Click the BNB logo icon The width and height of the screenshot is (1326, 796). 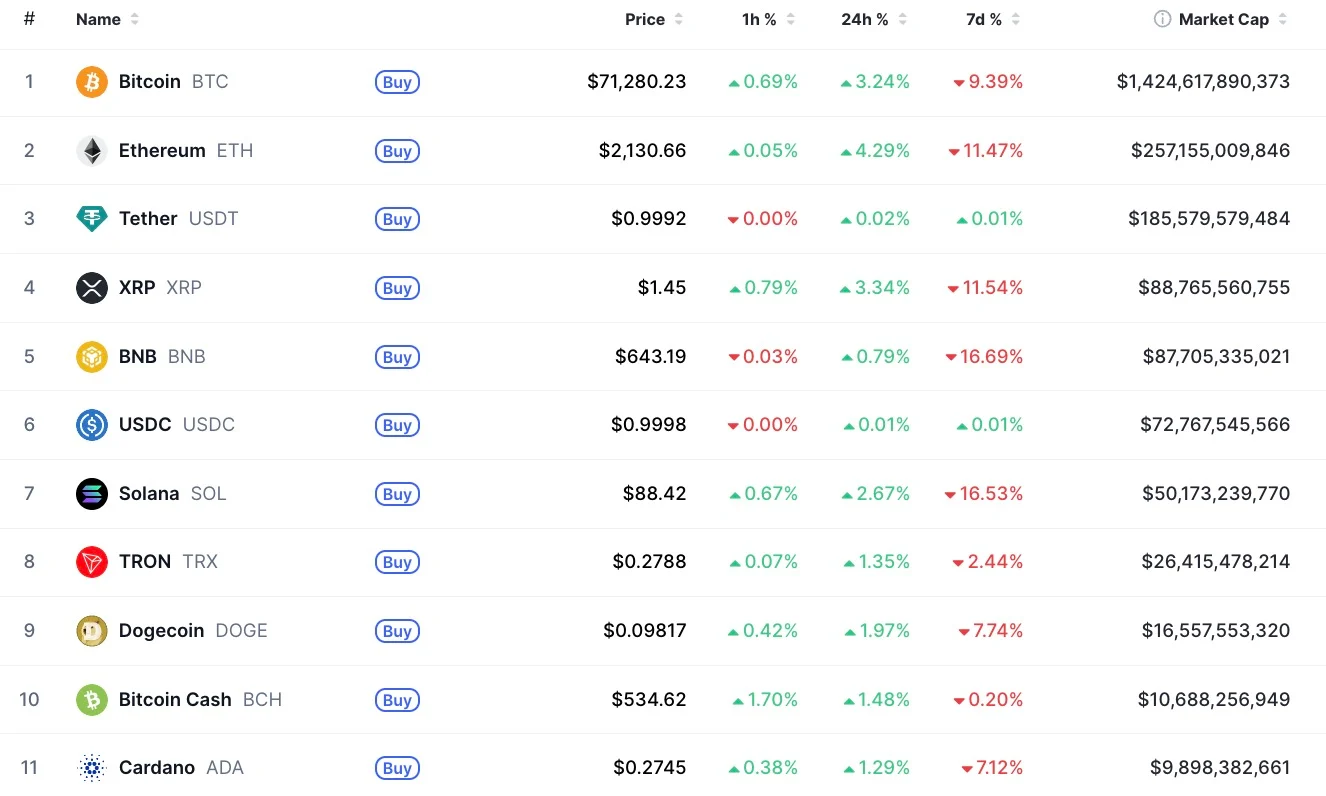[92, 357]
